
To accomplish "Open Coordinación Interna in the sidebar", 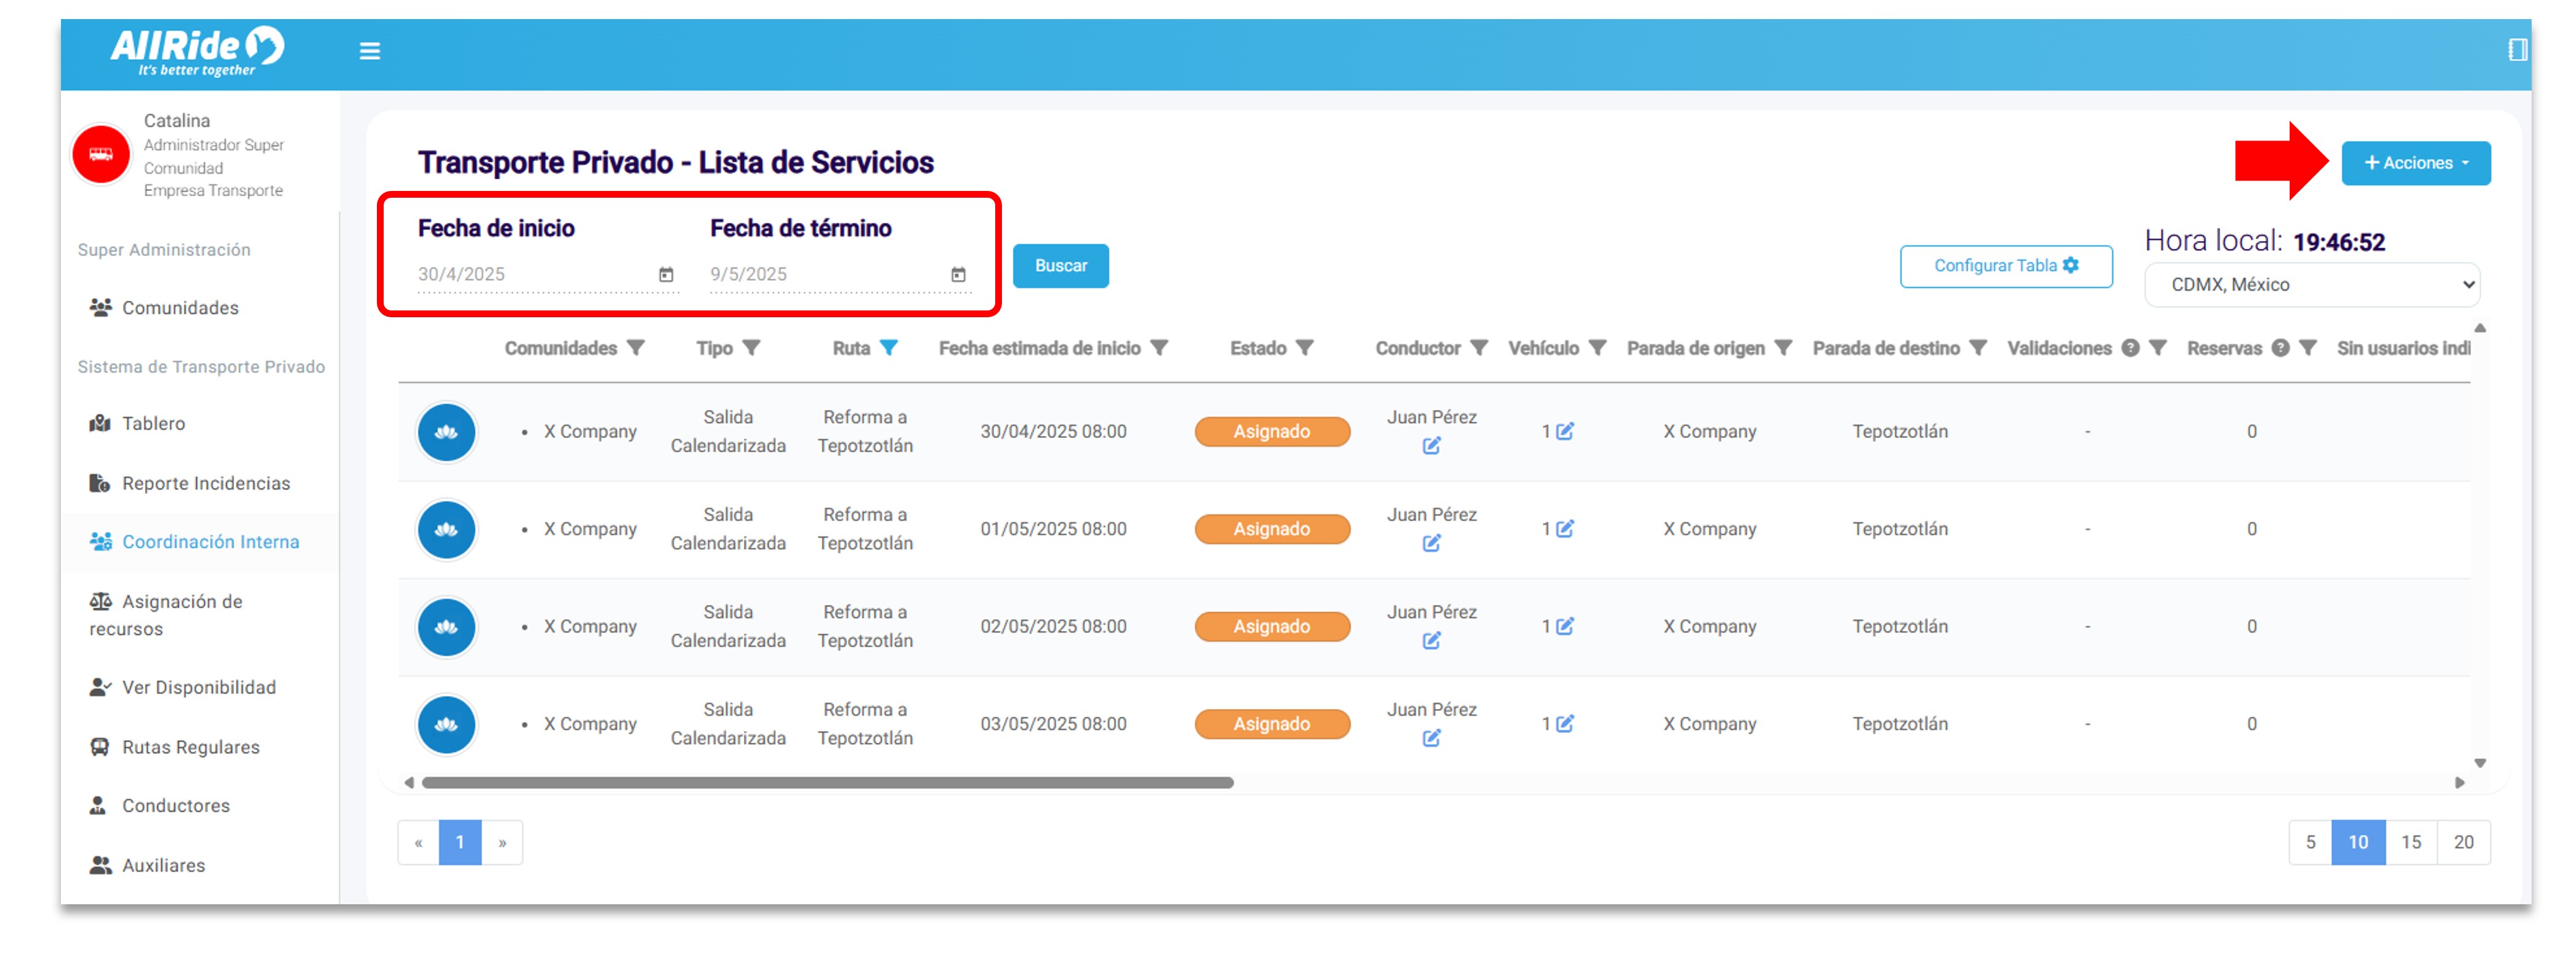I will tap(210, 542).
